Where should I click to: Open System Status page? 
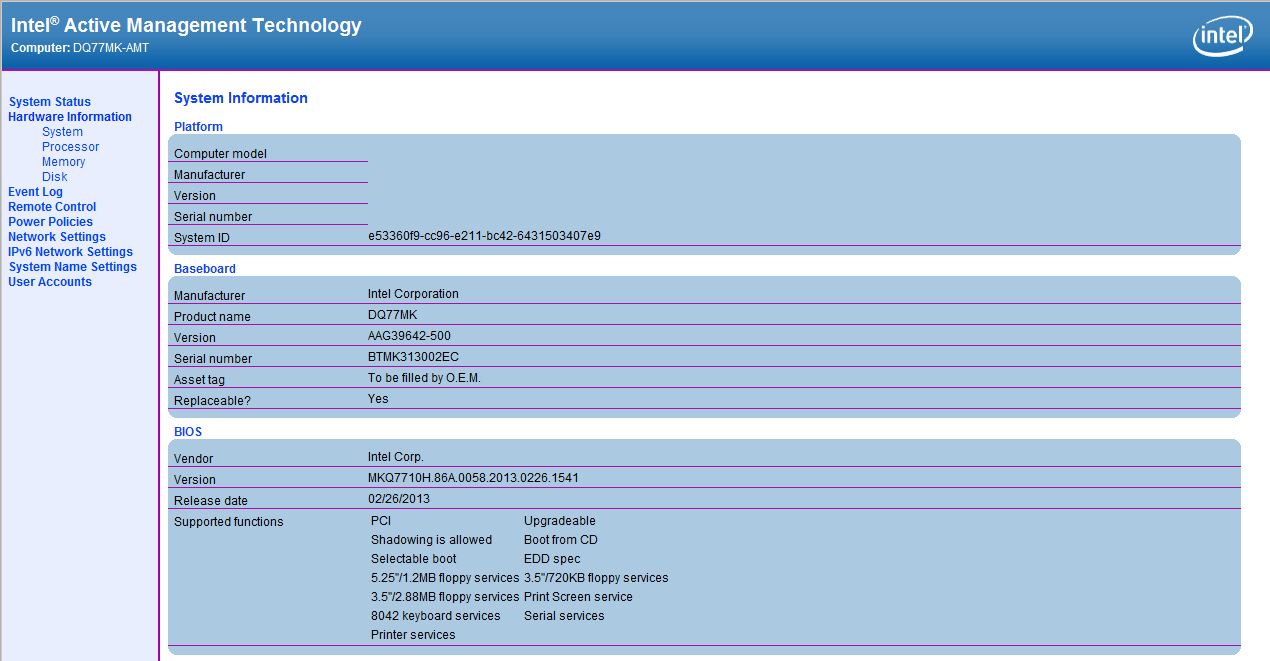(x=50, y=102)
